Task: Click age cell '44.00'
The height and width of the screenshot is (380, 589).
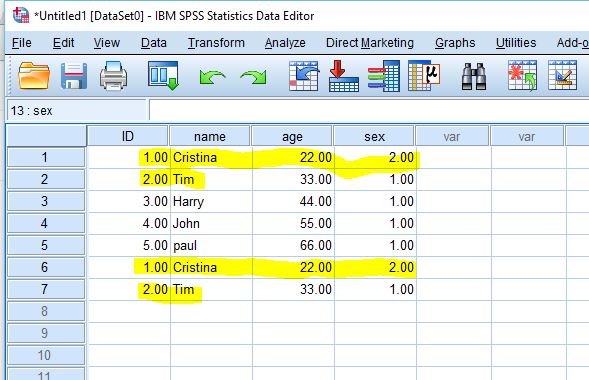Action: [293, 201]
